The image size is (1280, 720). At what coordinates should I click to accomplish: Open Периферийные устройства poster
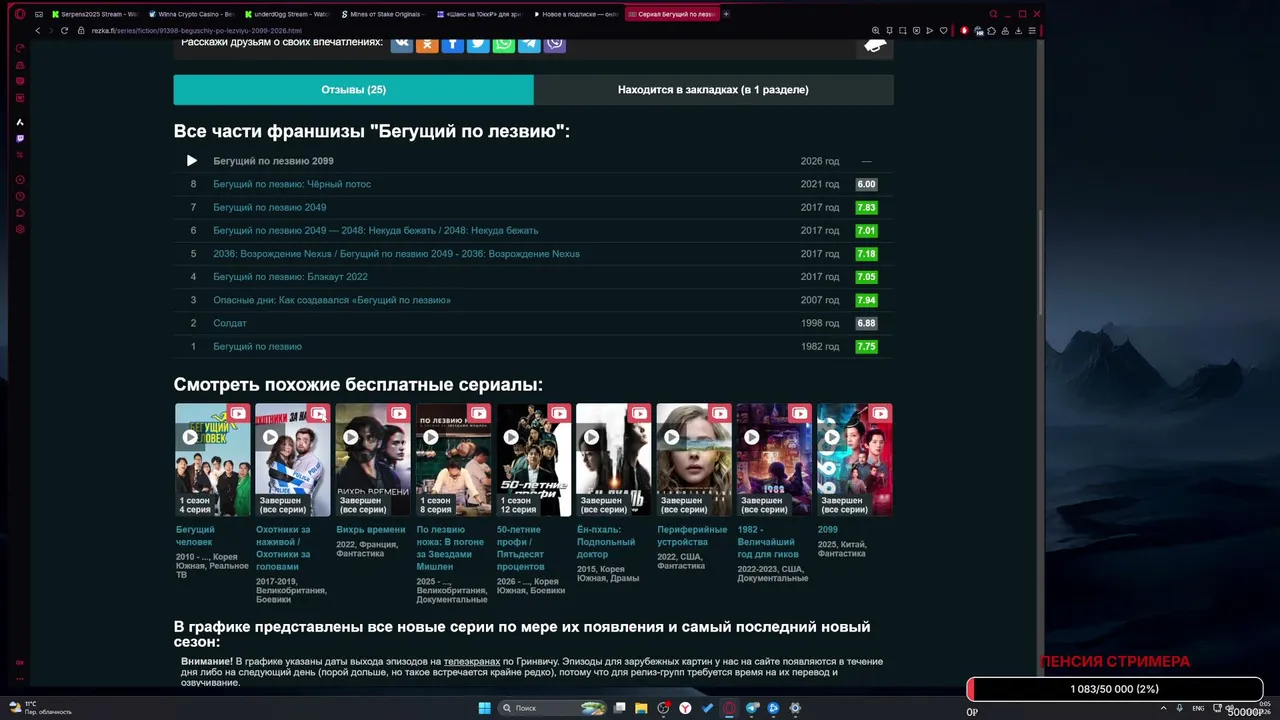pyautogui.click(x=694, y=460)
